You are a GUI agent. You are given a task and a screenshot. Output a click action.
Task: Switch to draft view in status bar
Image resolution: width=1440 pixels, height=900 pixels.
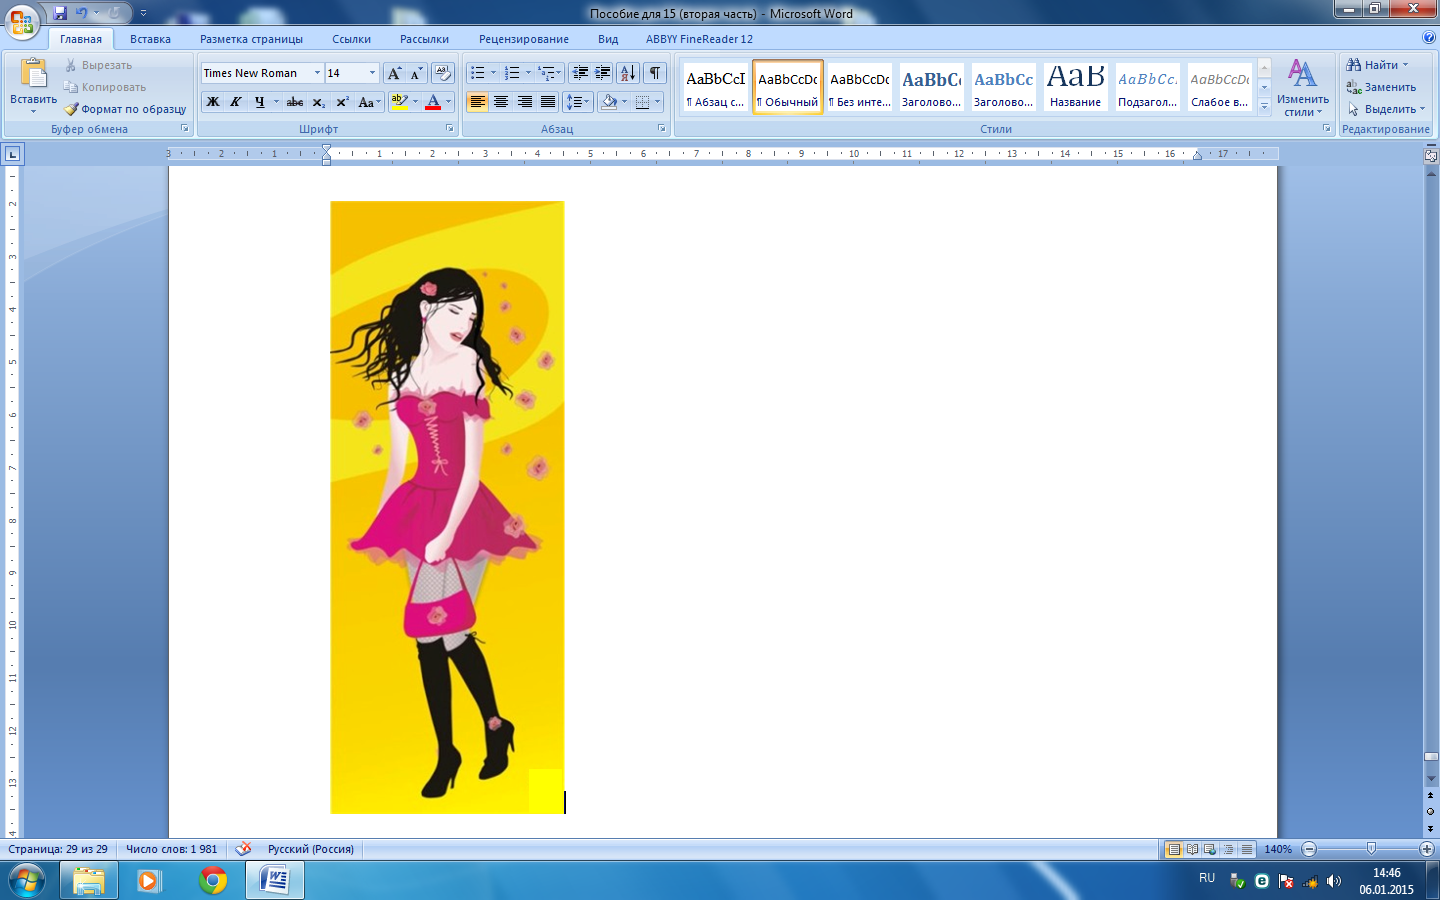pos(1246,849)
